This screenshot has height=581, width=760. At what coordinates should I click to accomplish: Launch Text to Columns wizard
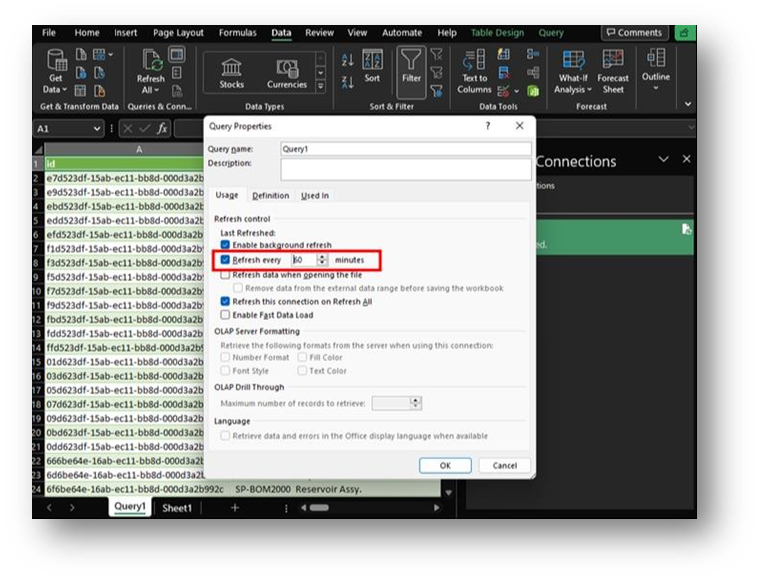(x=474, y=72)
